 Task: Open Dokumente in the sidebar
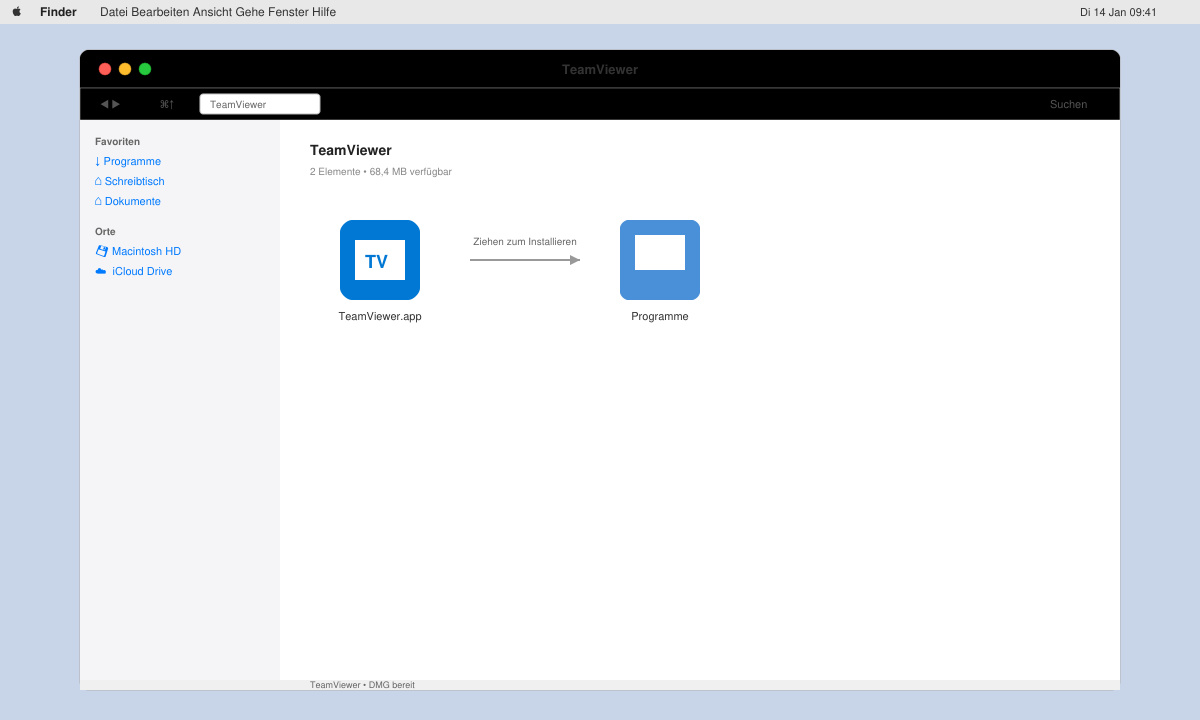click(128, 201)
